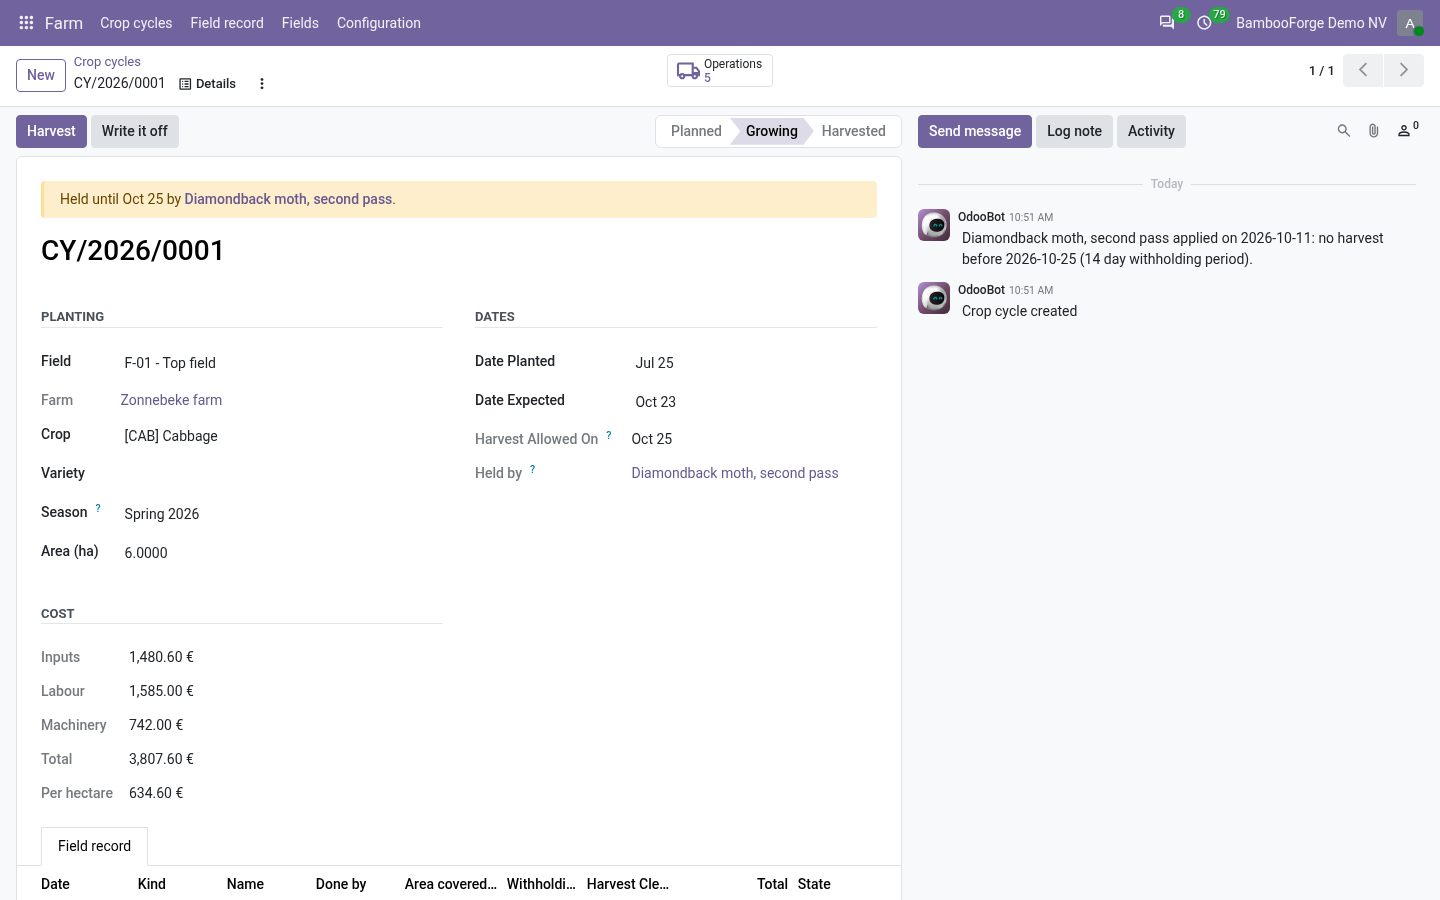Go back to Crop cycles breadcrumb
The height and width of the screenshot is (900, 1440).
[x=107, y=62]
